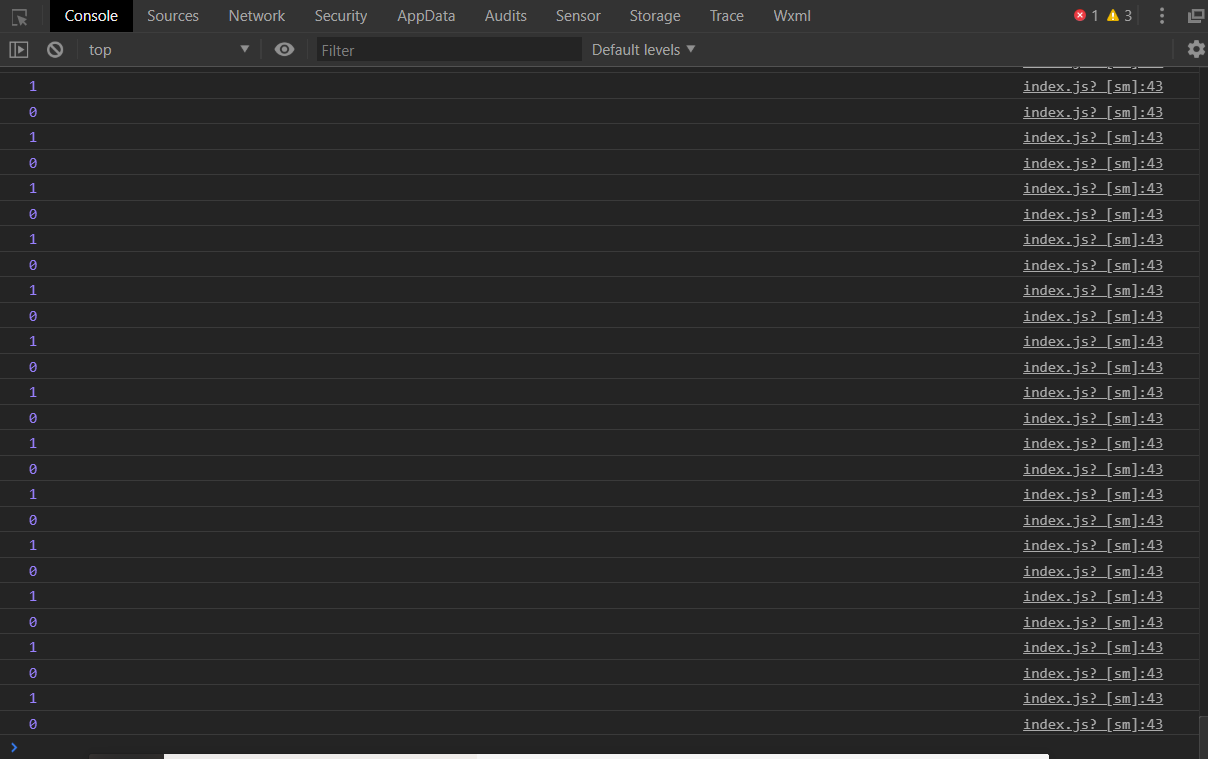Toggle the live expression eye icon

[285, 49]
